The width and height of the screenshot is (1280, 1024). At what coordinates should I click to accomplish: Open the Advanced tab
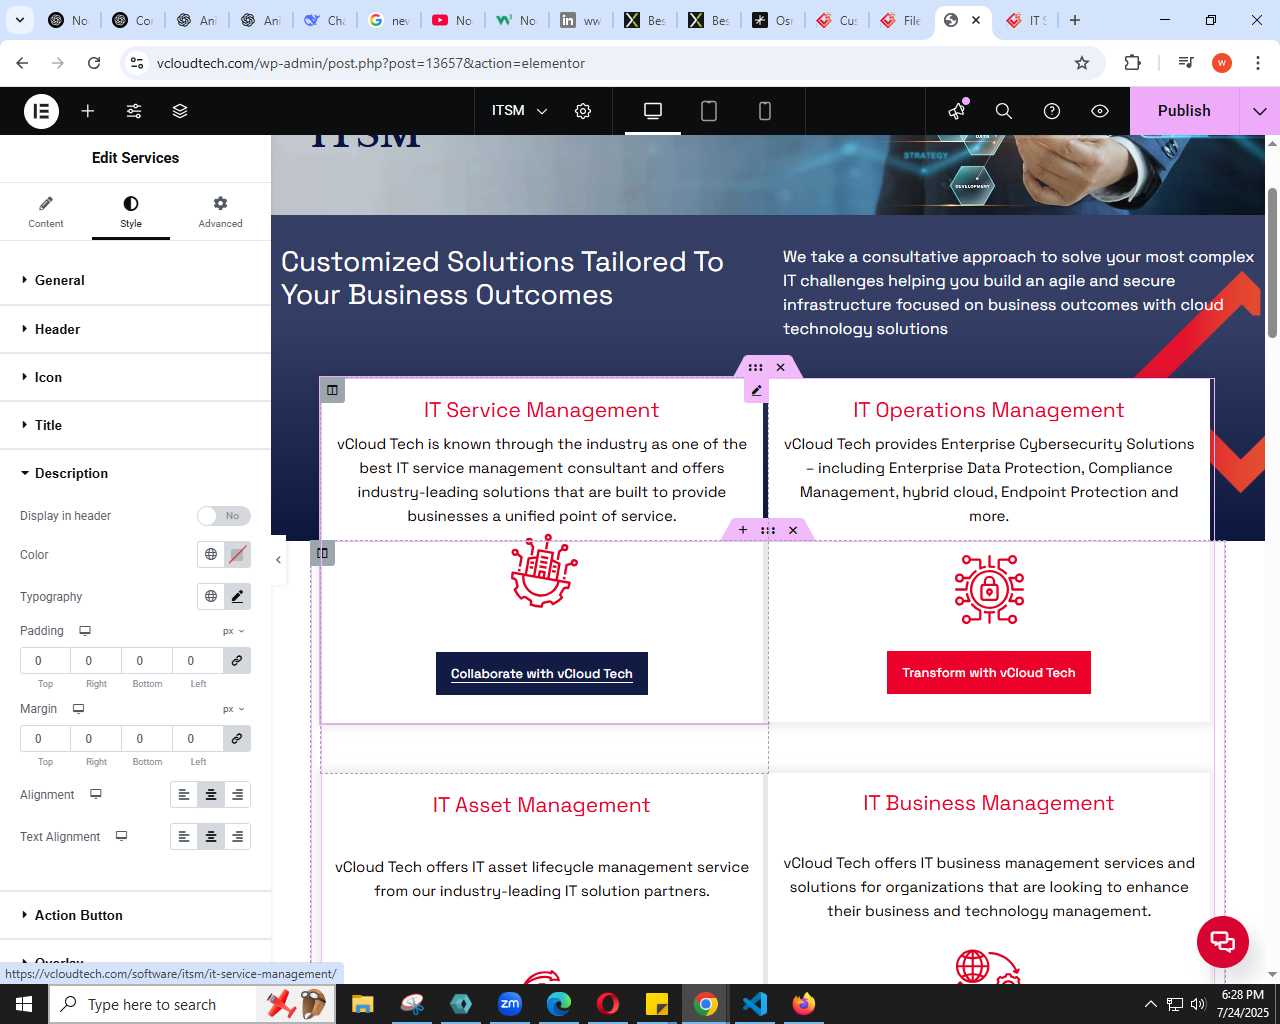(220, 211)
